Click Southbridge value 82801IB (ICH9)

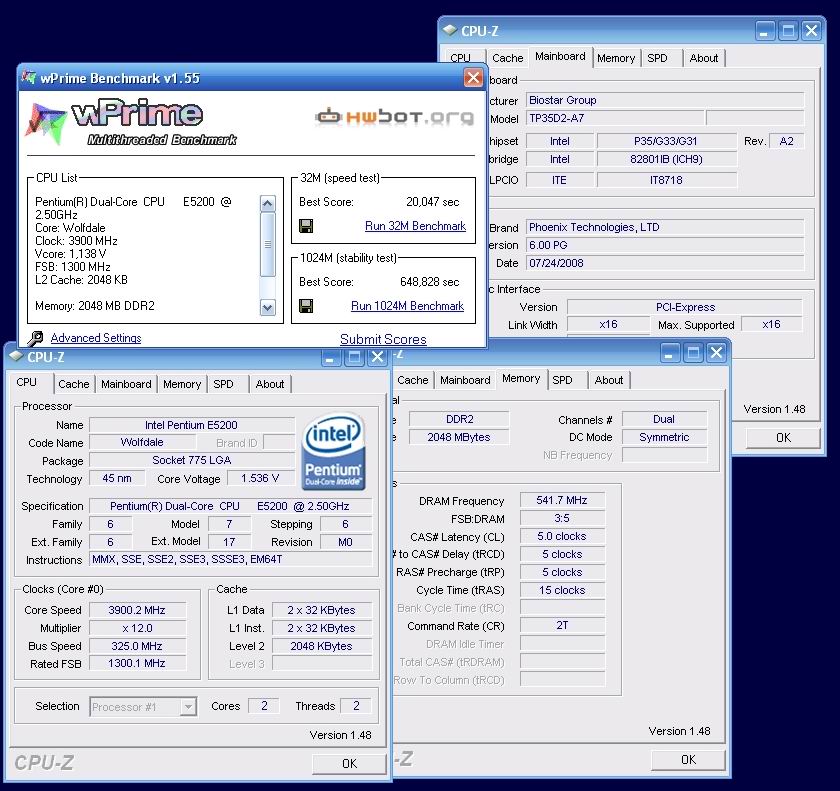click(x=666, y=159)
